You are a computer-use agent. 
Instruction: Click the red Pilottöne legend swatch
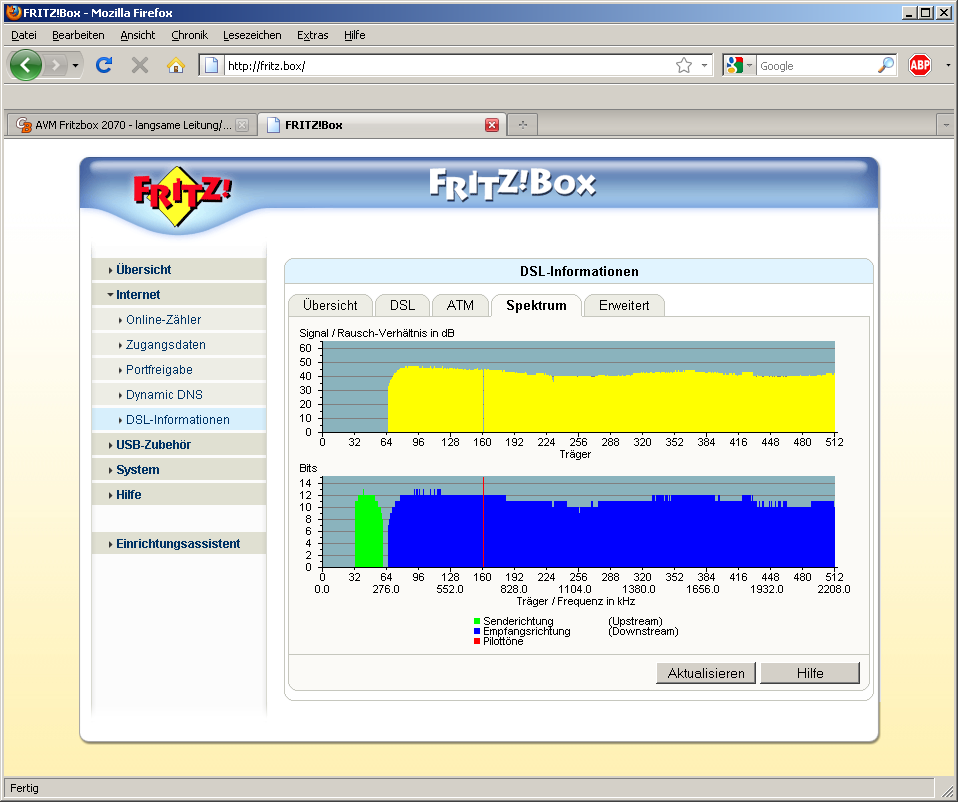click(x=477, y=641)
